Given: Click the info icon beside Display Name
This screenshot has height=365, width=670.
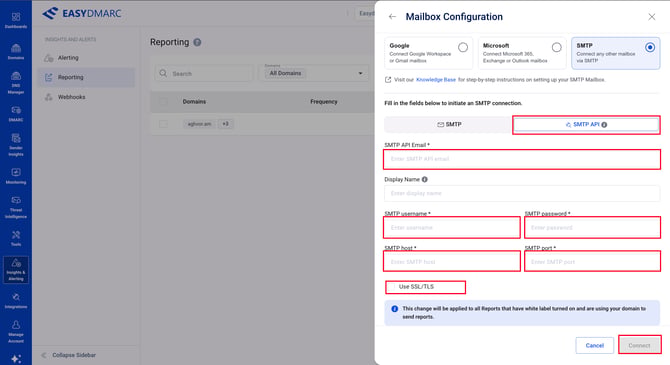Looking at the screenshot, I should pyautogui.click(x=424, y=180).
